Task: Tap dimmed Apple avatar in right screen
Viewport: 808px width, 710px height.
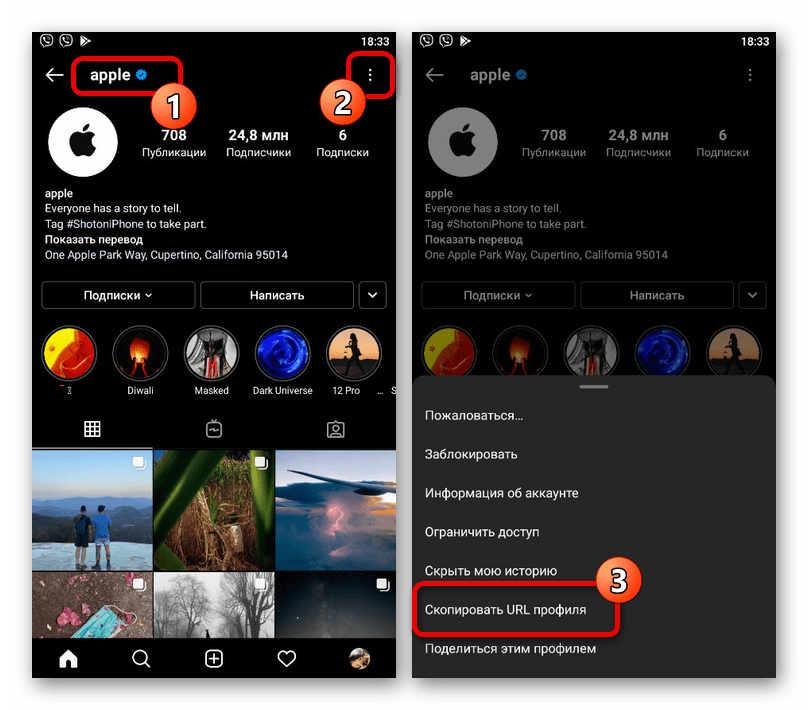Action: coord(462,142)
